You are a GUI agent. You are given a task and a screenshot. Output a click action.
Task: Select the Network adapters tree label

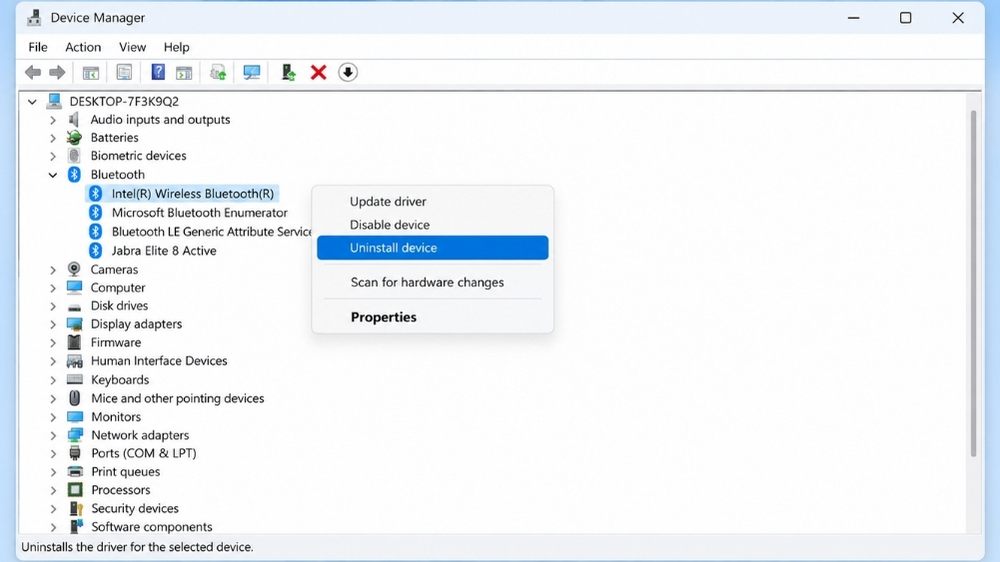140,435
